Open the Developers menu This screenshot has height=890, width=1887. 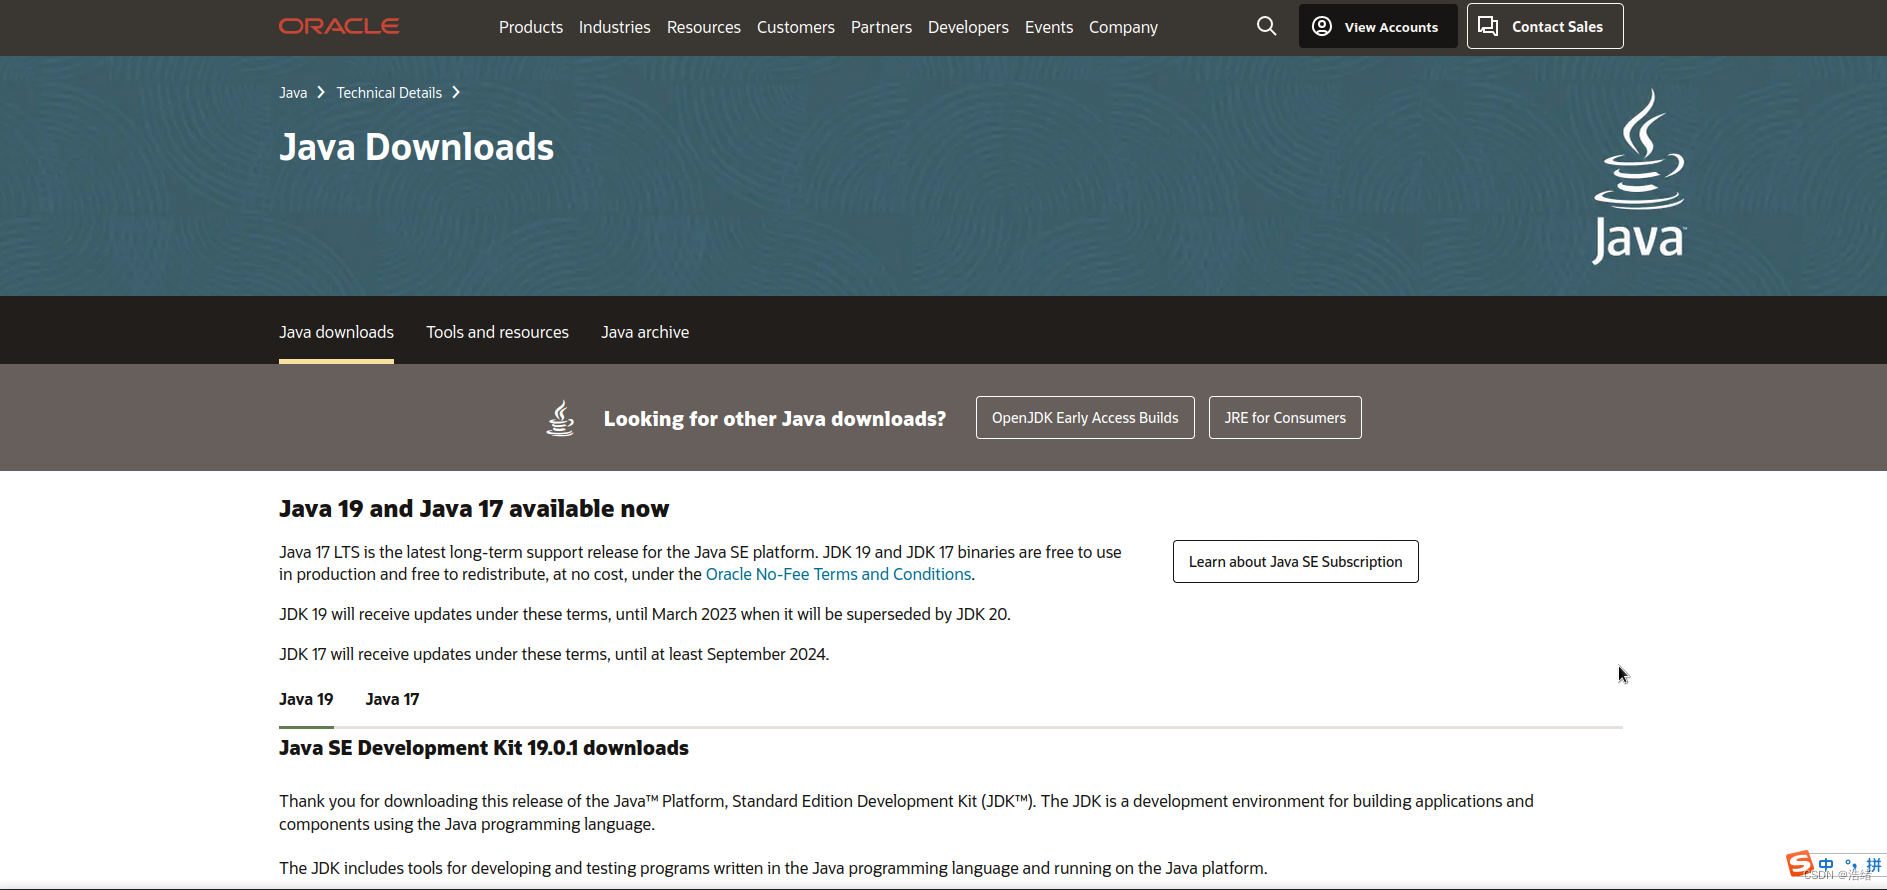tap(968, 27)
